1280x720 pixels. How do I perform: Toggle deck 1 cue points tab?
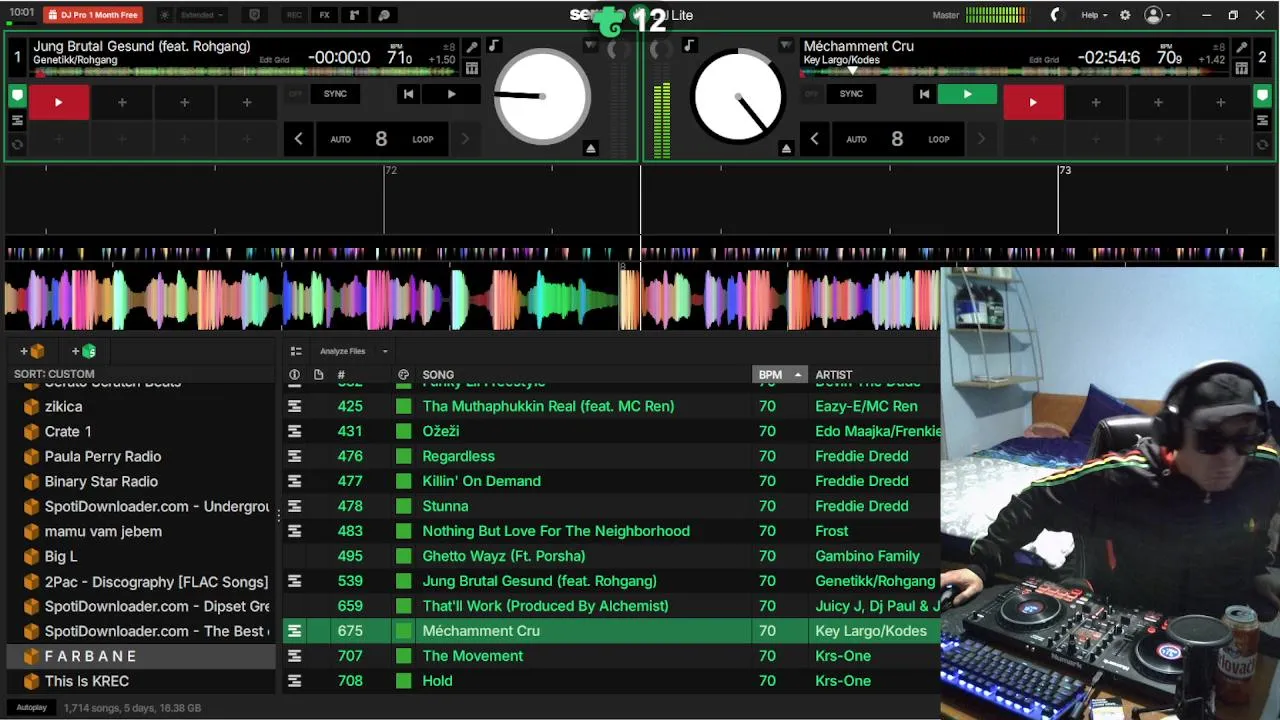point(17,97)
